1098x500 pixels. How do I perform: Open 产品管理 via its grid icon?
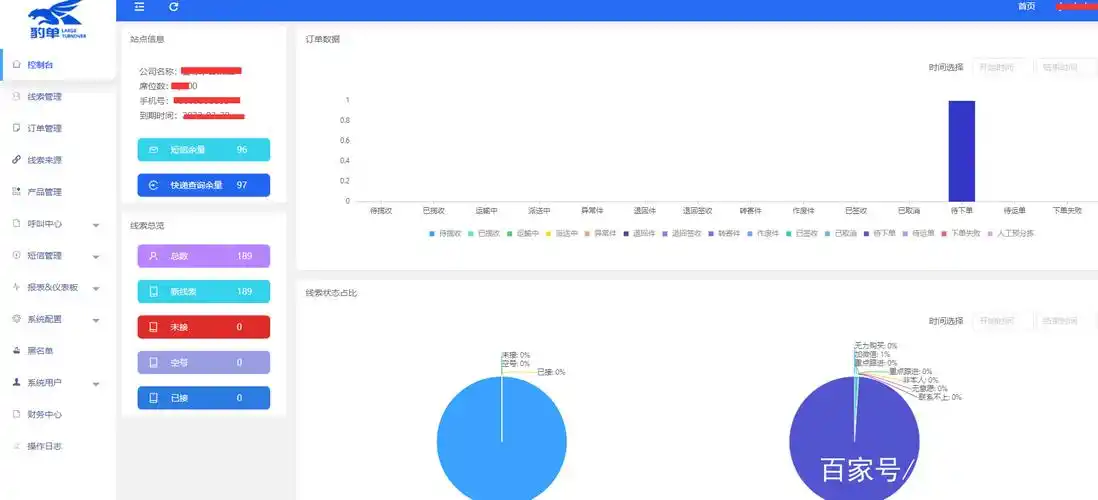point(17,191)
